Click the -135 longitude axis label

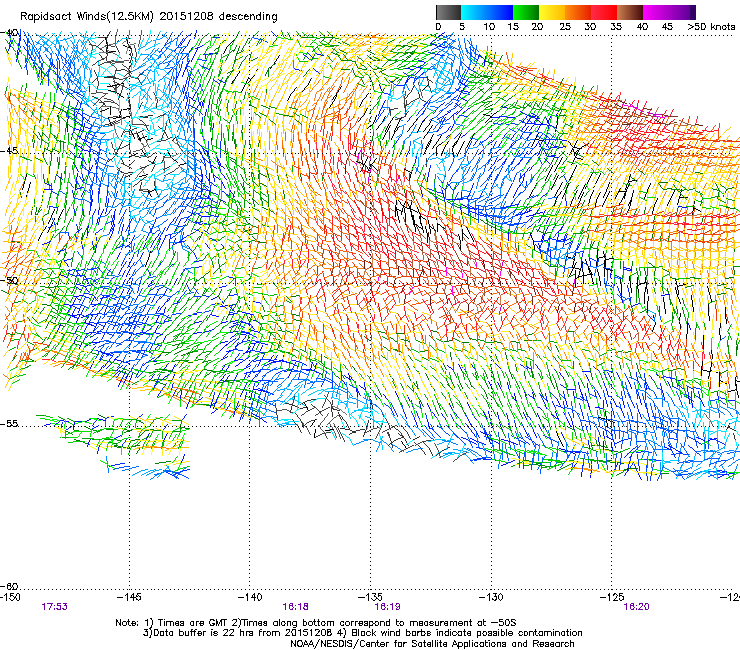pyautogui.click(x=370, y=597)
